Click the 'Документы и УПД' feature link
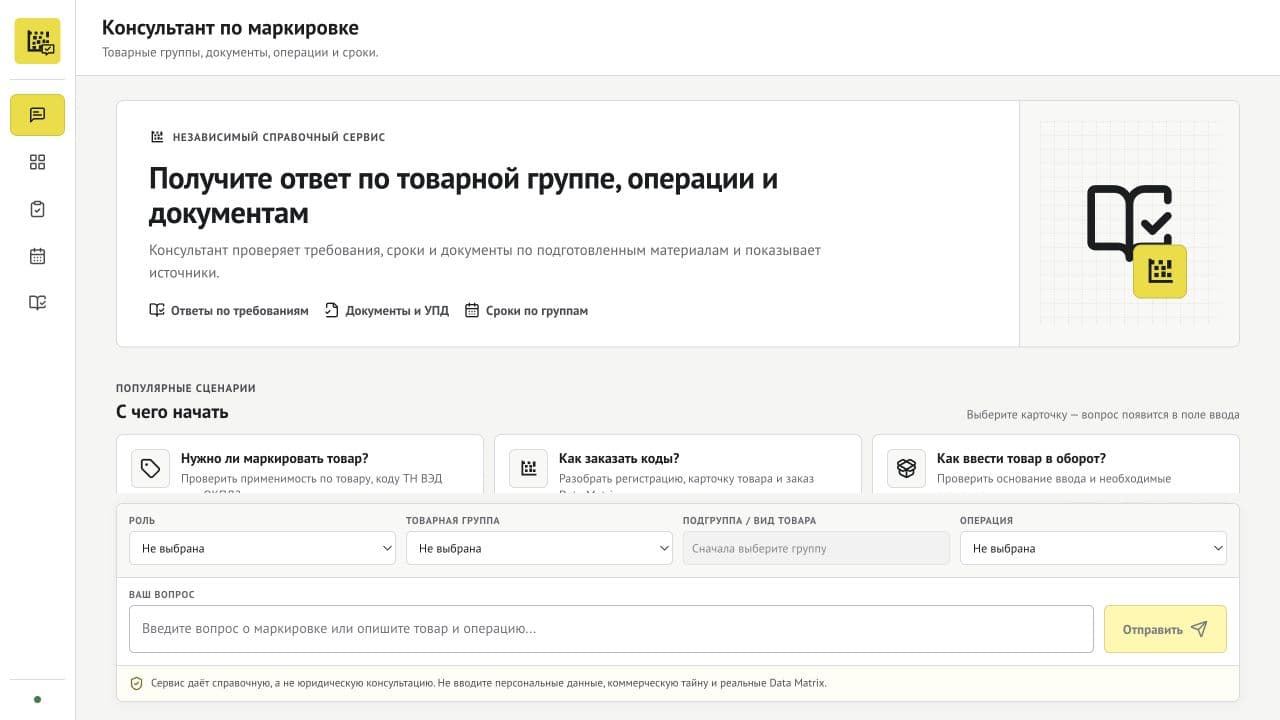The width and height of the screenshot is (1280, 720). [387, 311]
